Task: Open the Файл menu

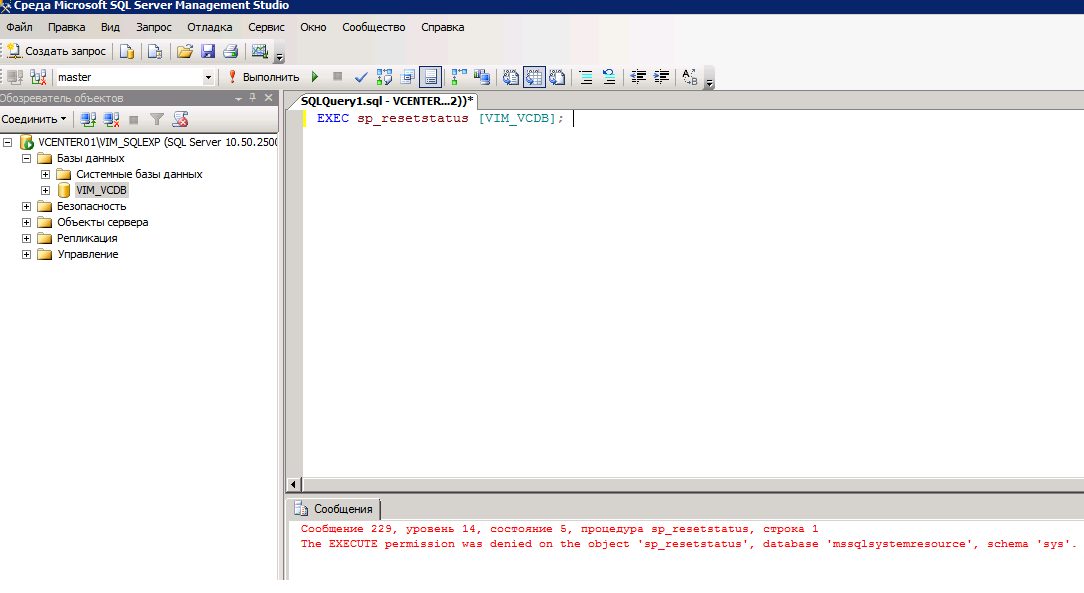Action: click(x=19, y=27)
